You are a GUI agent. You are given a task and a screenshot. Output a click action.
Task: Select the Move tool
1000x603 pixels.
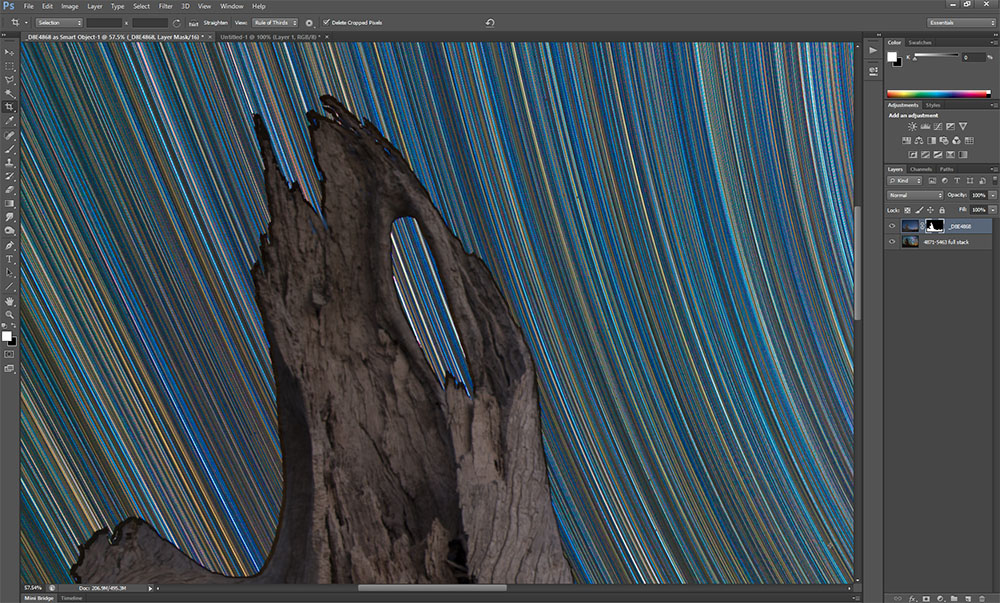pos(9,52)
